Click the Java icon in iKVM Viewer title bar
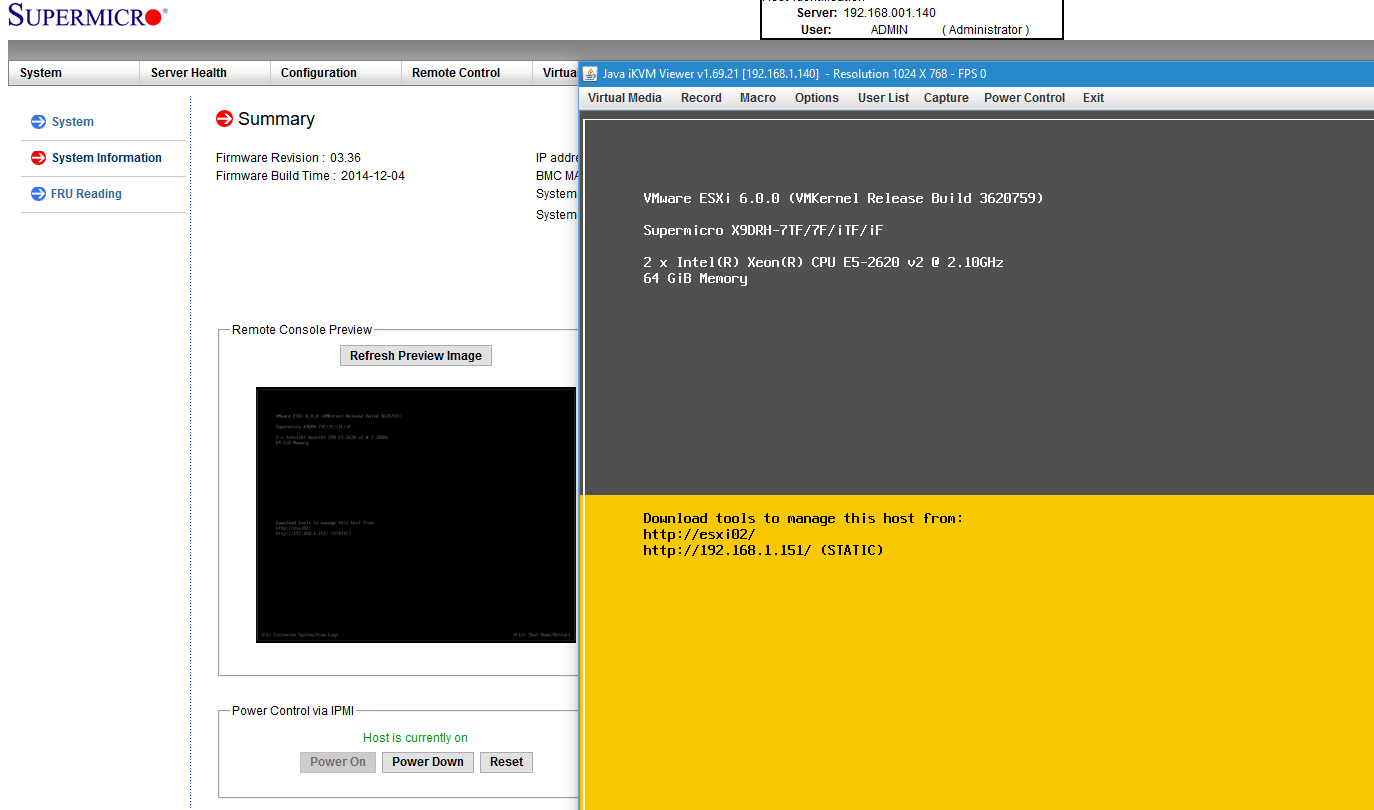 (590, 74)
